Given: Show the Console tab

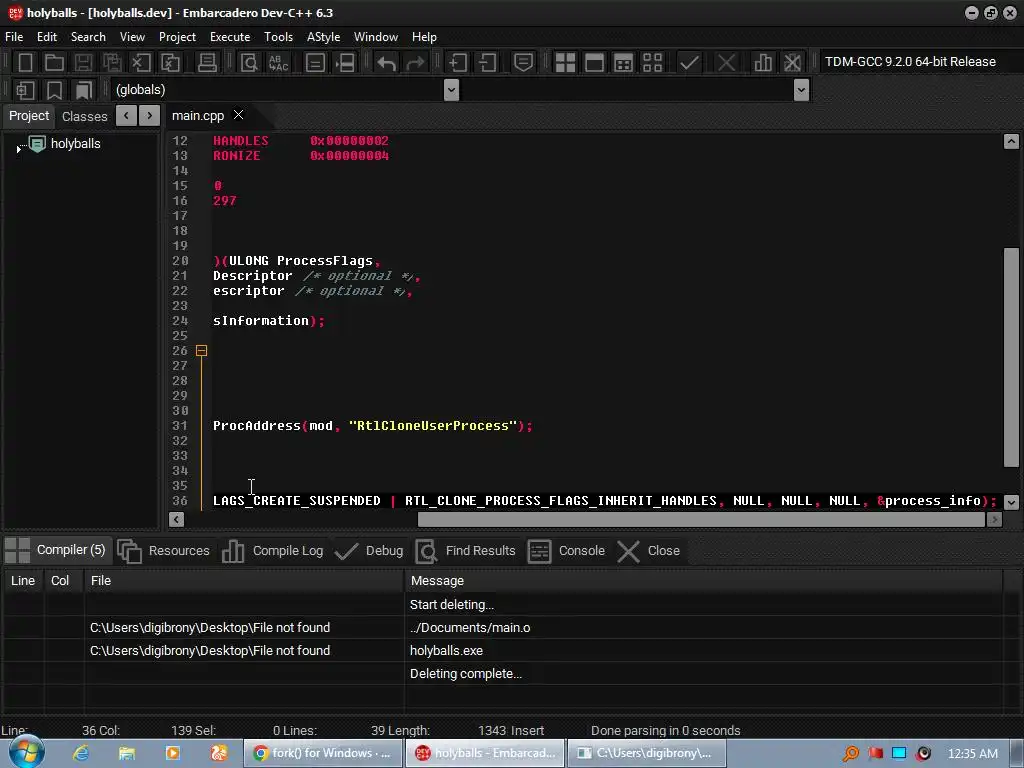Looking at the screenshot, I should pyautogui.click(x=566, y=551).
